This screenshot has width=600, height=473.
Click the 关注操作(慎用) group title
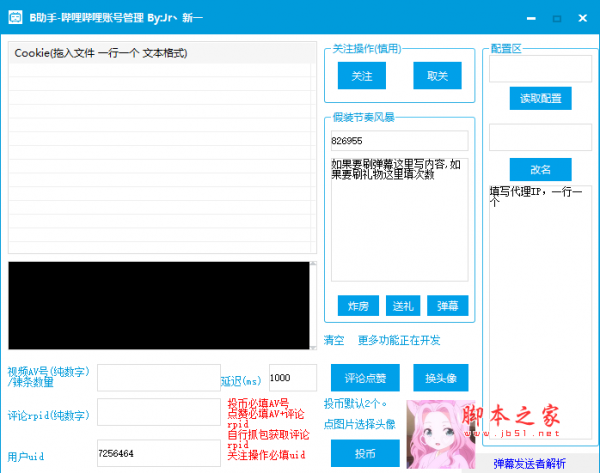[367, 49]
